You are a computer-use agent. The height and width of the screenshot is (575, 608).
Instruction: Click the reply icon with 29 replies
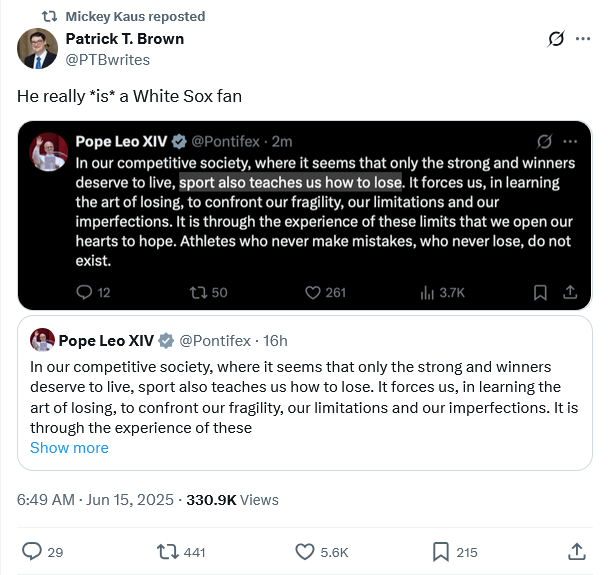click(32, 551)
